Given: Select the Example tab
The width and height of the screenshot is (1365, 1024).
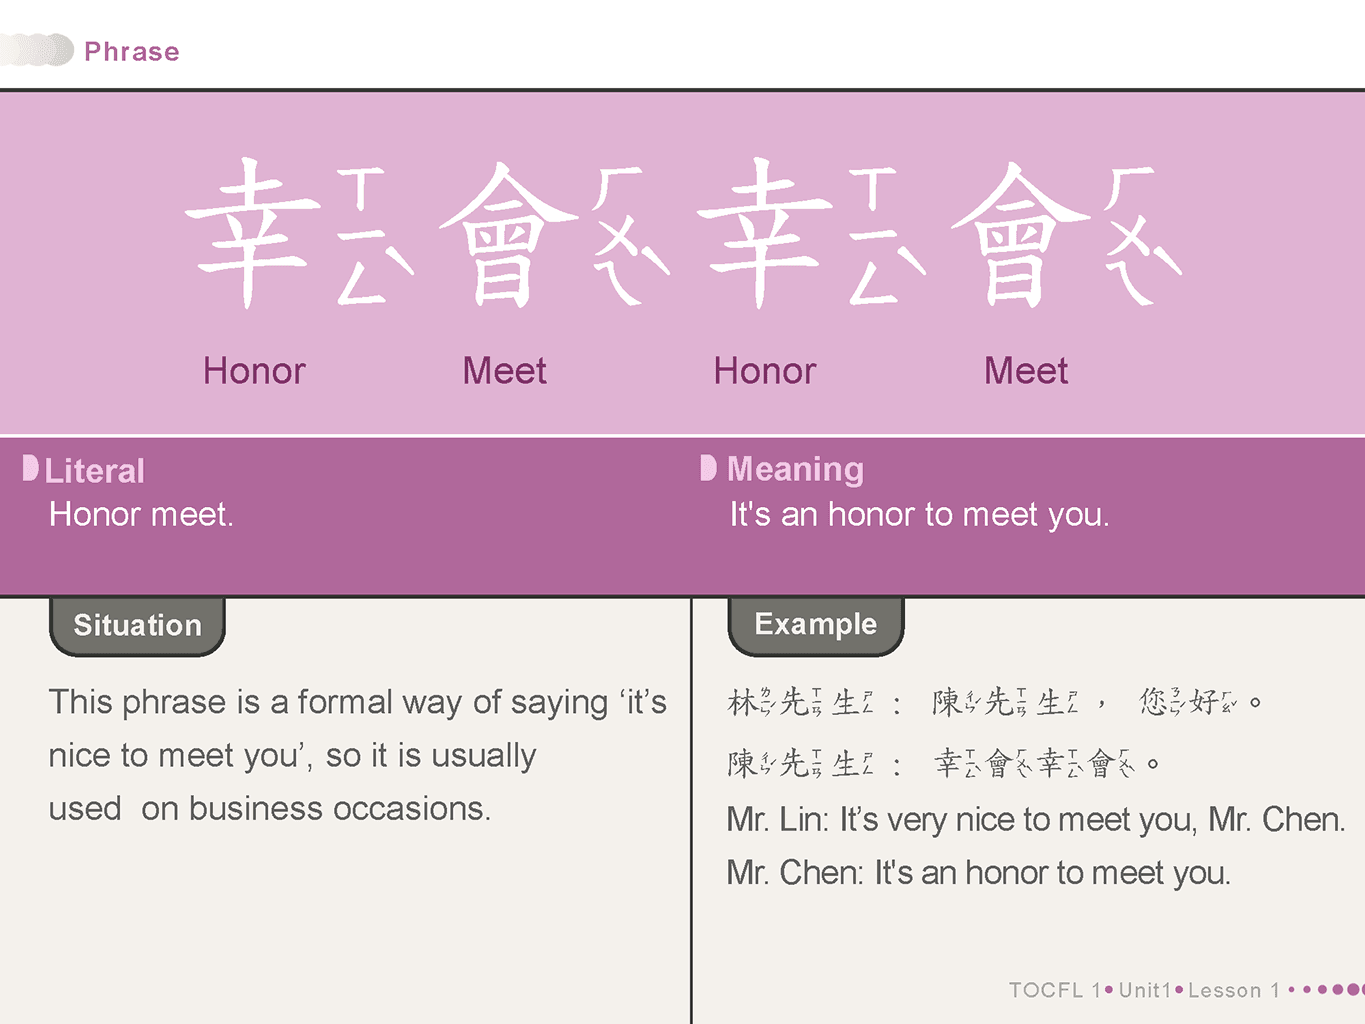Looking at the screenshot, I should tap(816, 625).
